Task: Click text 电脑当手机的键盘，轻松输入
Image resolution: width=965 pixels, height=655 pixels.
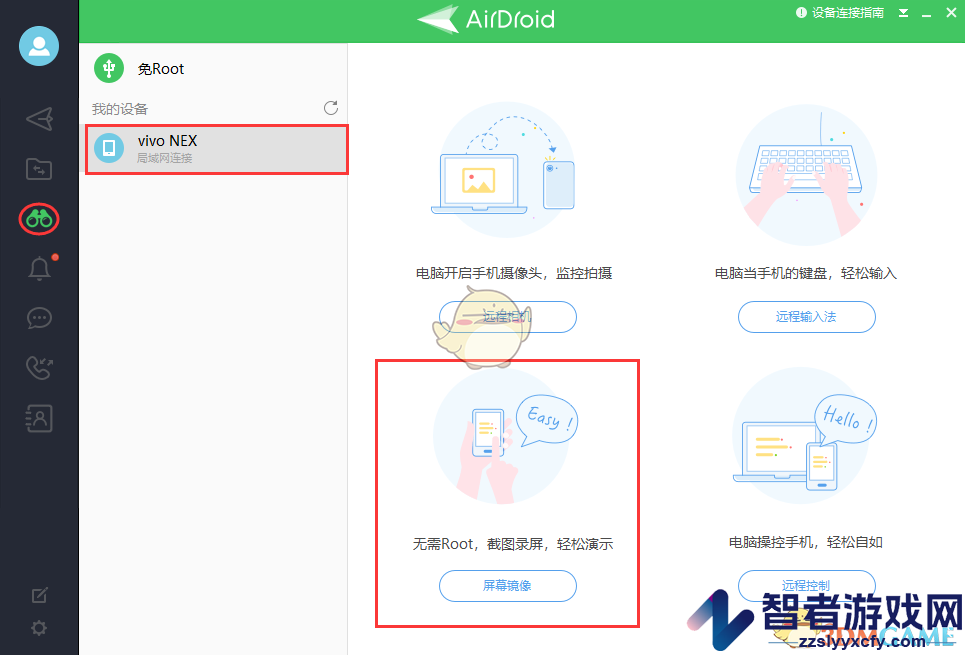Action: 806,273
